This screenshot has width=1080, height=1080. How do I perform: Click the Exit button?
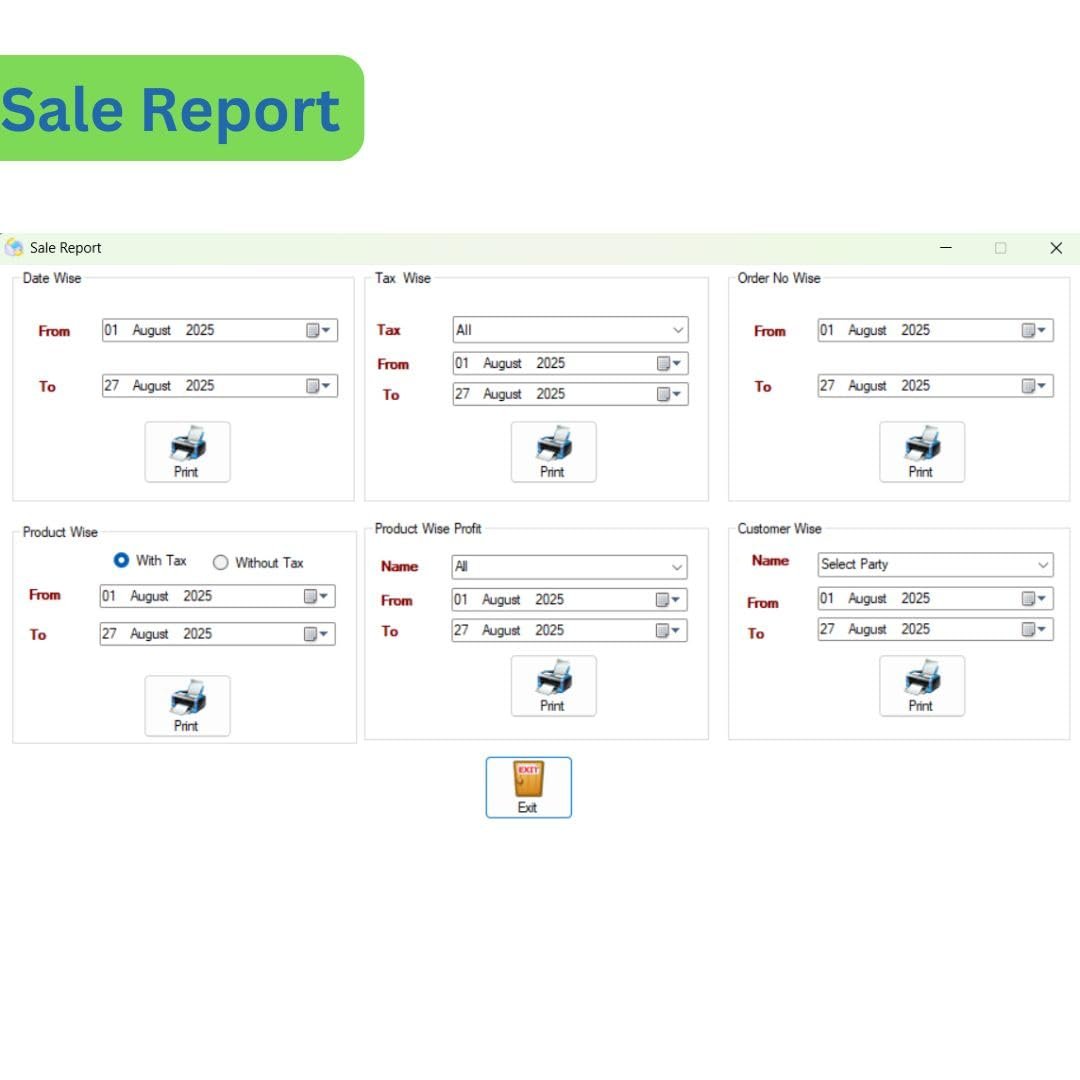click(x=528, y=787)
